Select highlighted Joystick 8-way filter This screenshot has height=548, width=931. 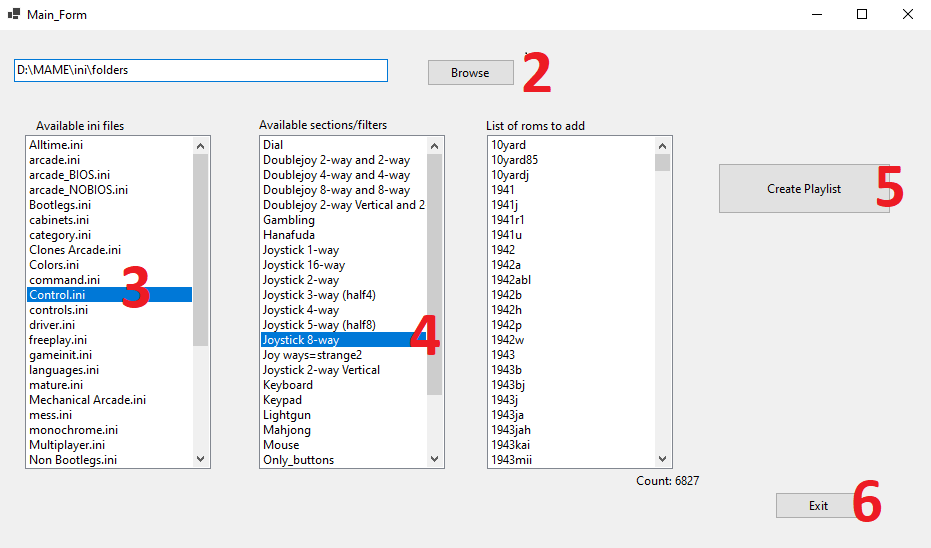(343, 340)
